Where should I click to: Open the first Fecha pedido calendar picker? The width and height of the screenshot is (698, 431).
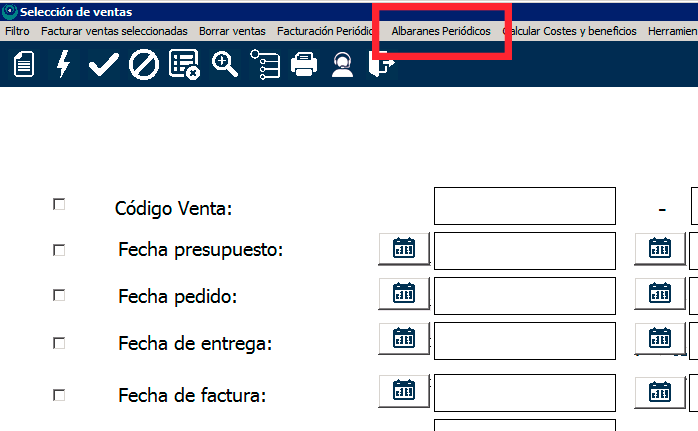click(403, 293)
